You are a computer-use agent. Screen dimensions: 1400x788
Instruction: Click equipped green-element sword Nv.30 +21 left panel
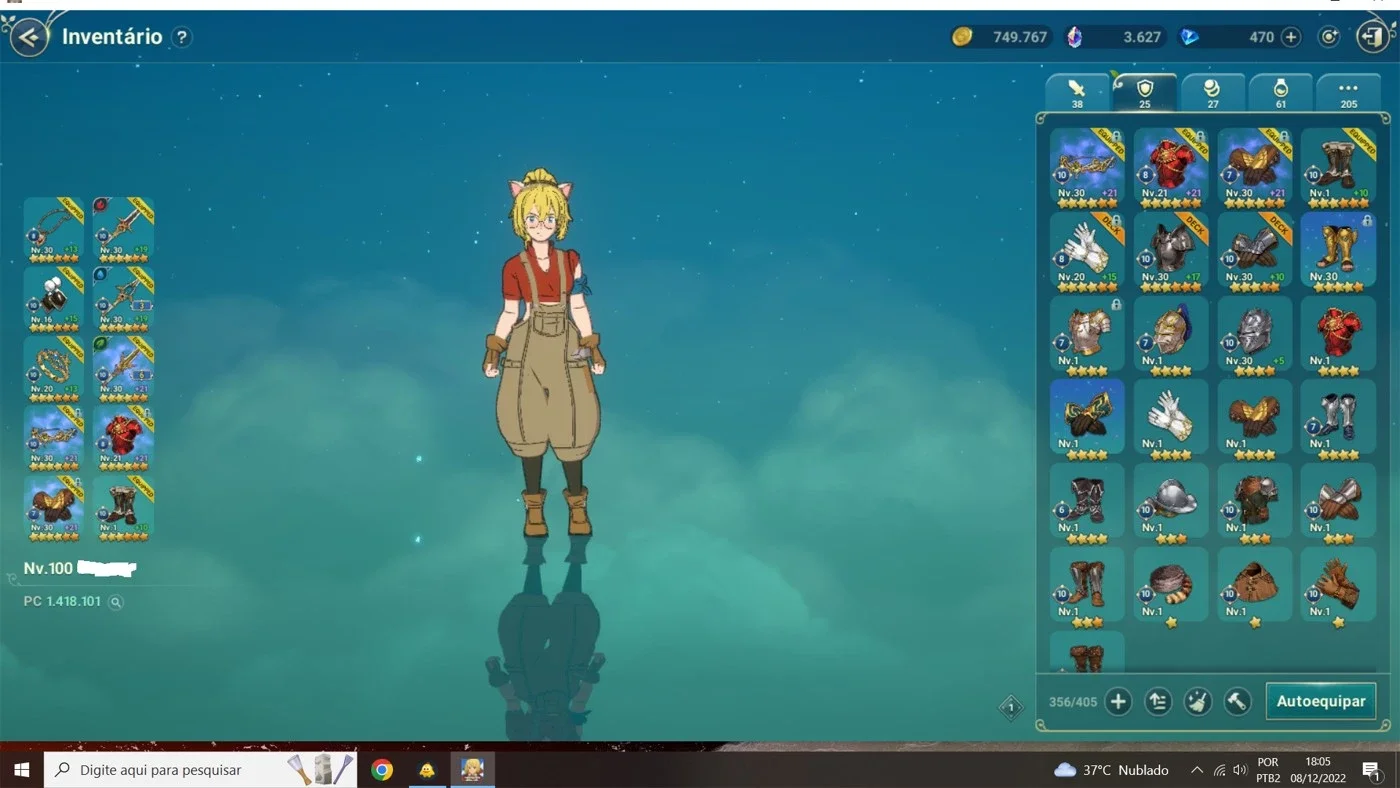point(123,368)
